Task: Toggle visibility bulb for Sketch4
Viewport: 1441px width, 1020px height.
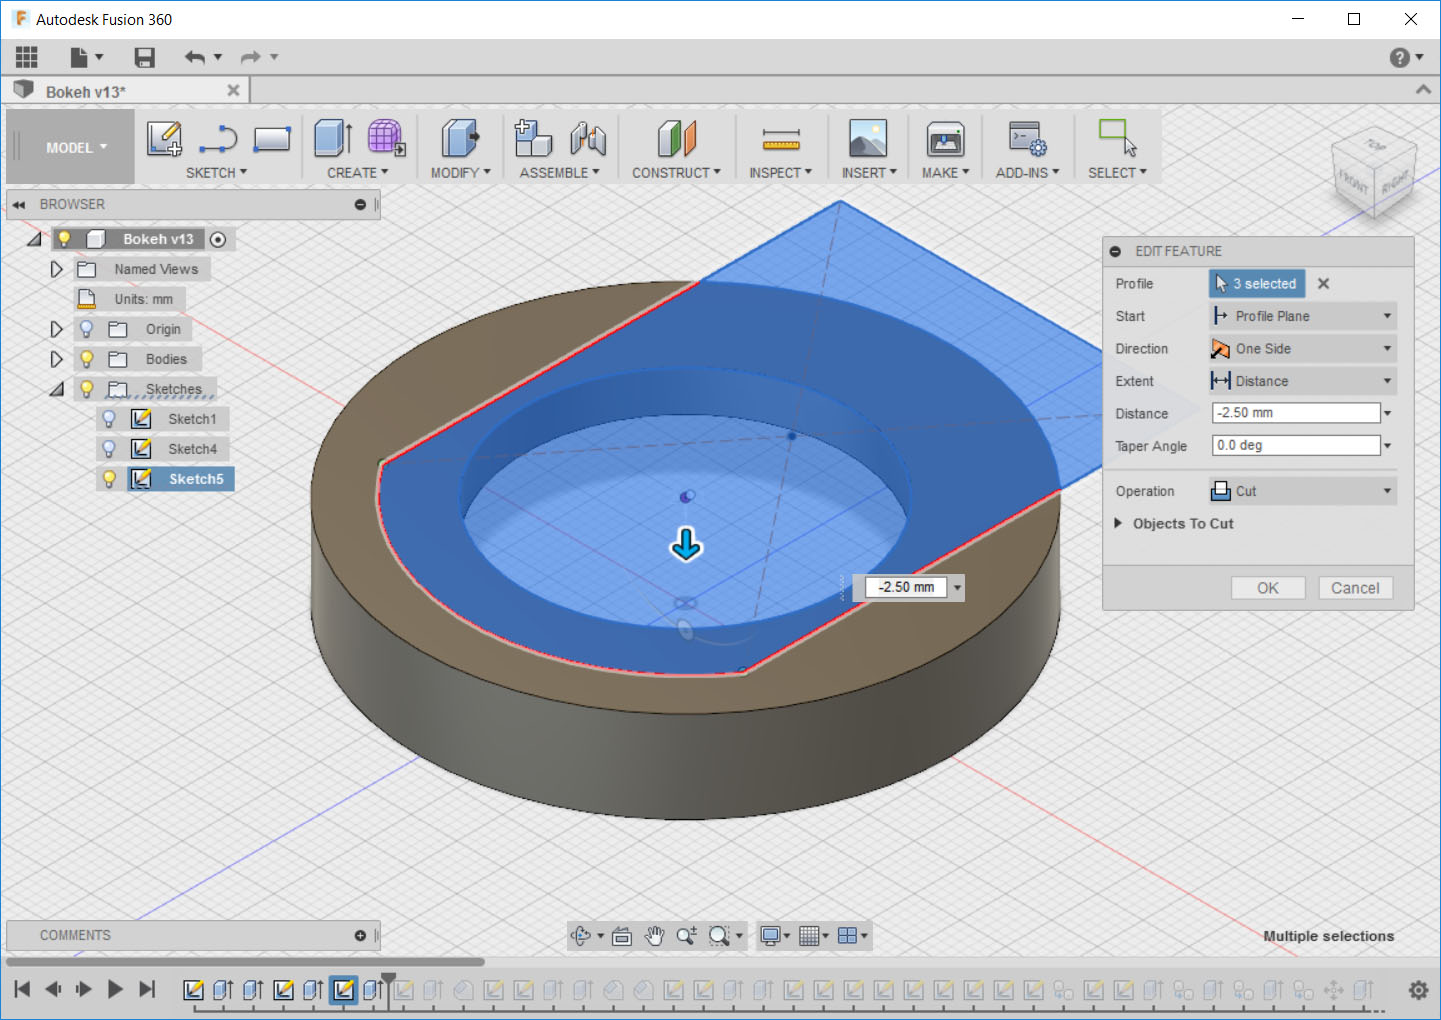Action: point(109,449)
